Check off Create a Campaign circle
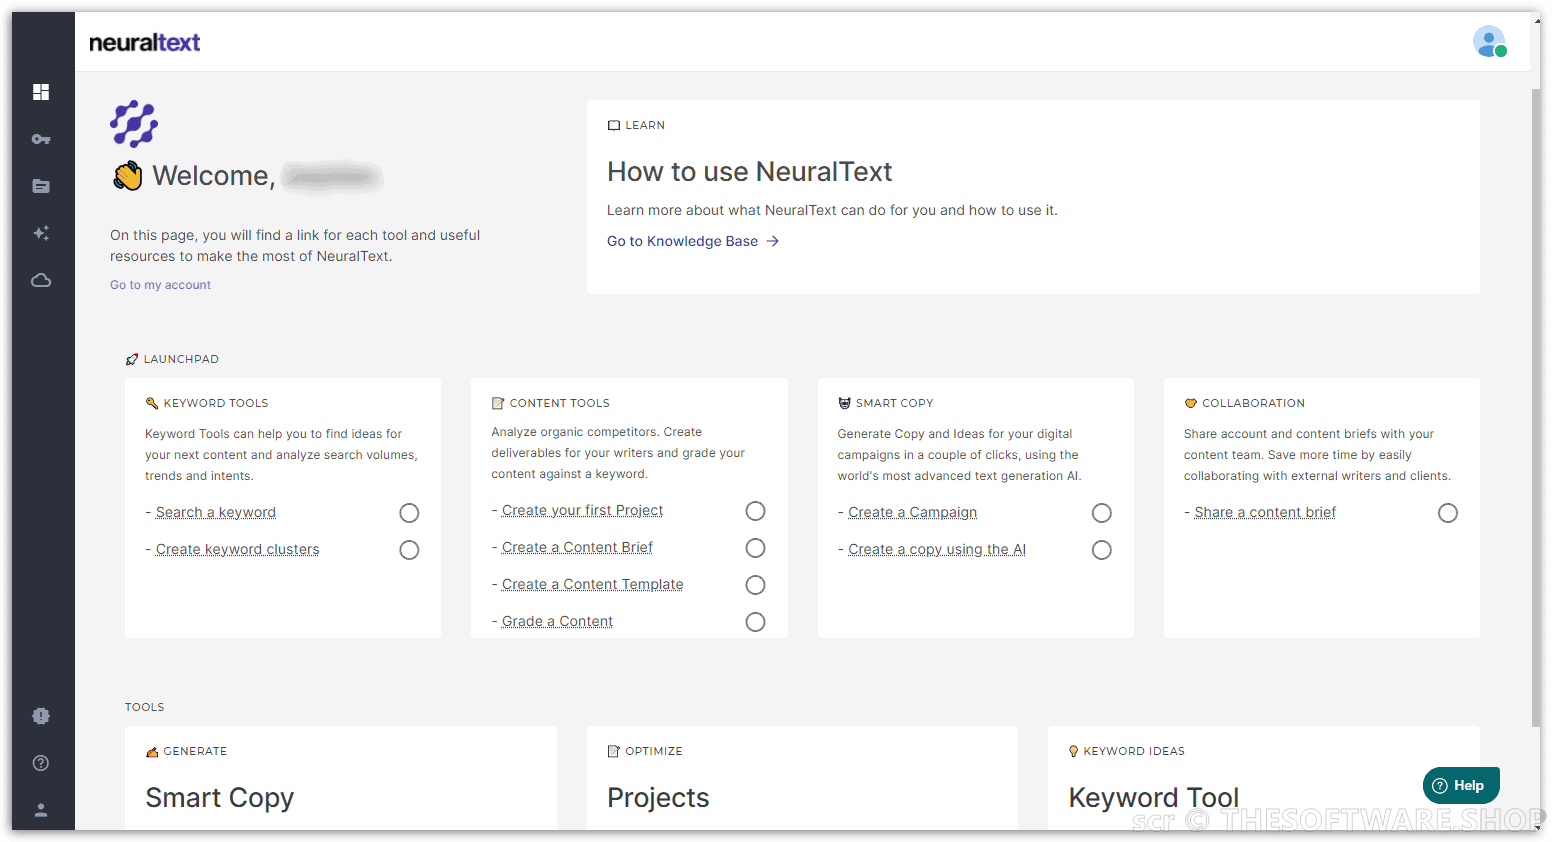This screenshot has height=842, width=1552. pyautogui.click(x=1102, y=513)
